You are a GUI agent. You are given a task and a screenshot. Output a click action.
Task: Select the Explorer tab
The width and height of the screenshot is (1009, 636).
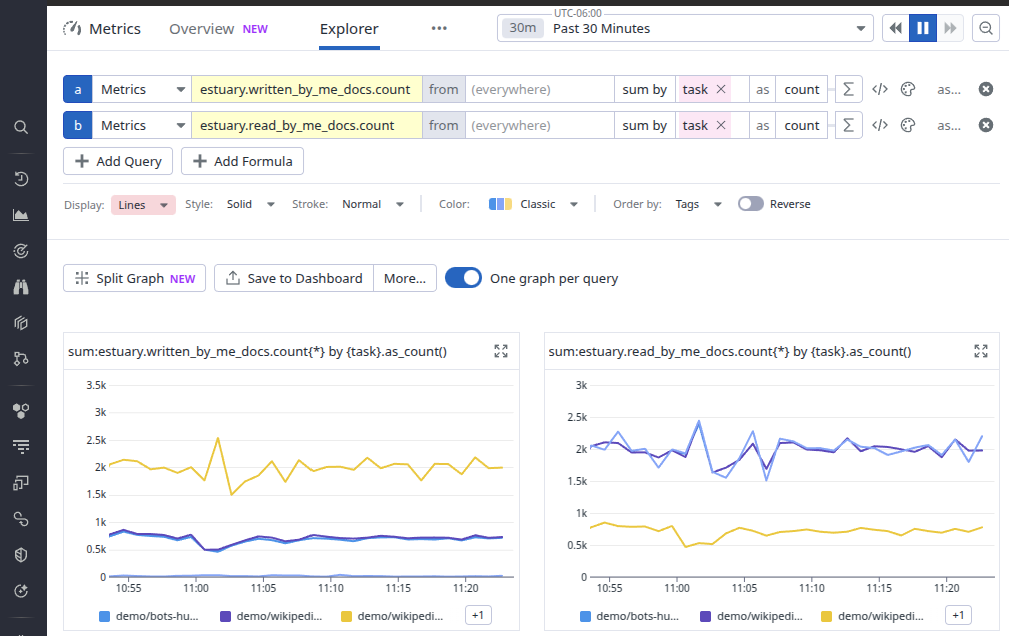(349, 29)
